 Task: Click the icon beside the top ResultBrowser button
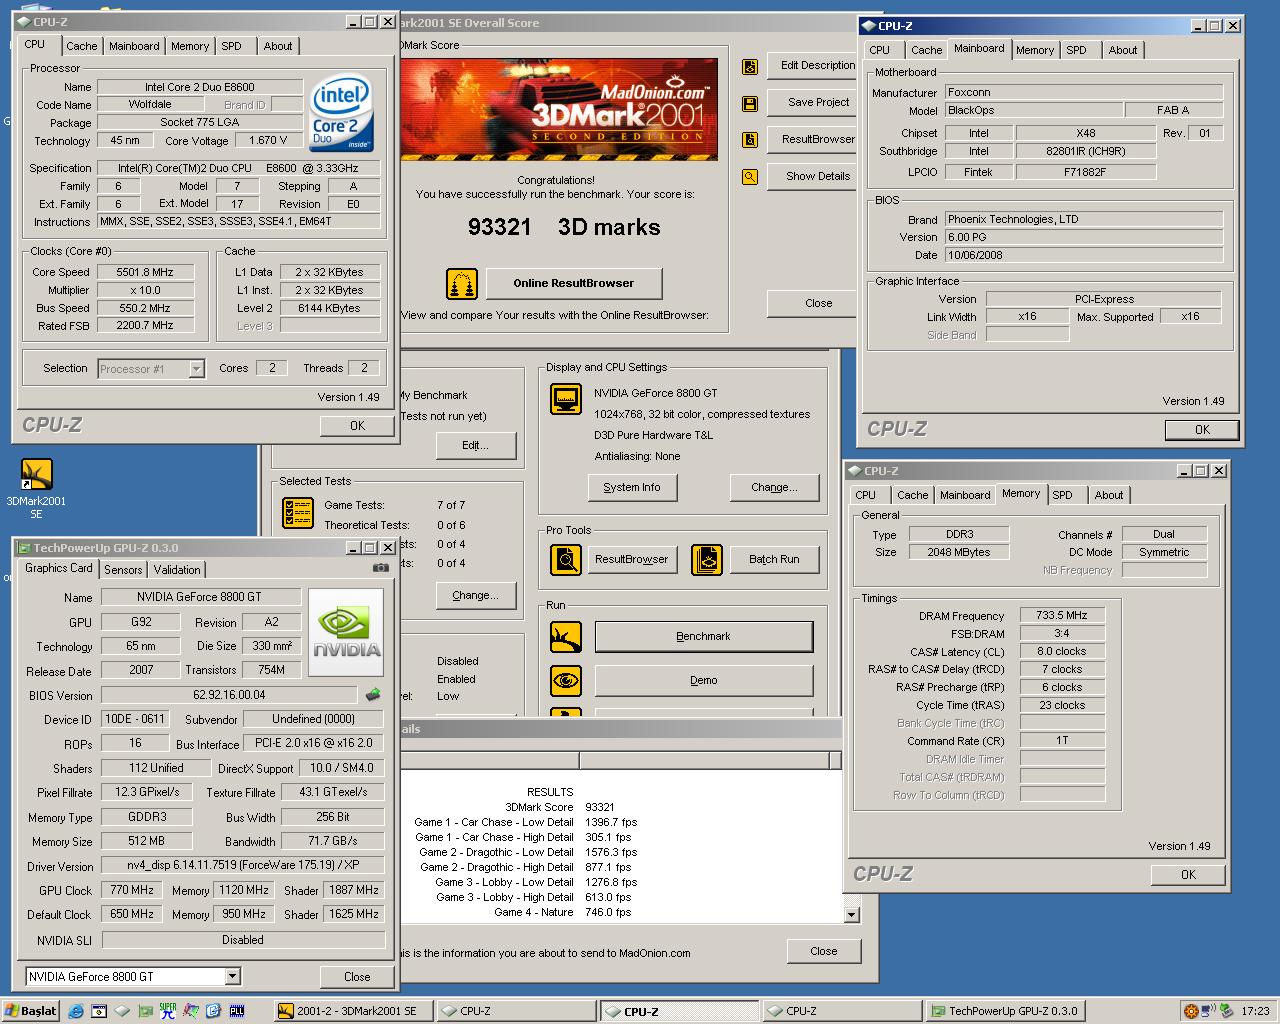(x=750, y=141)
